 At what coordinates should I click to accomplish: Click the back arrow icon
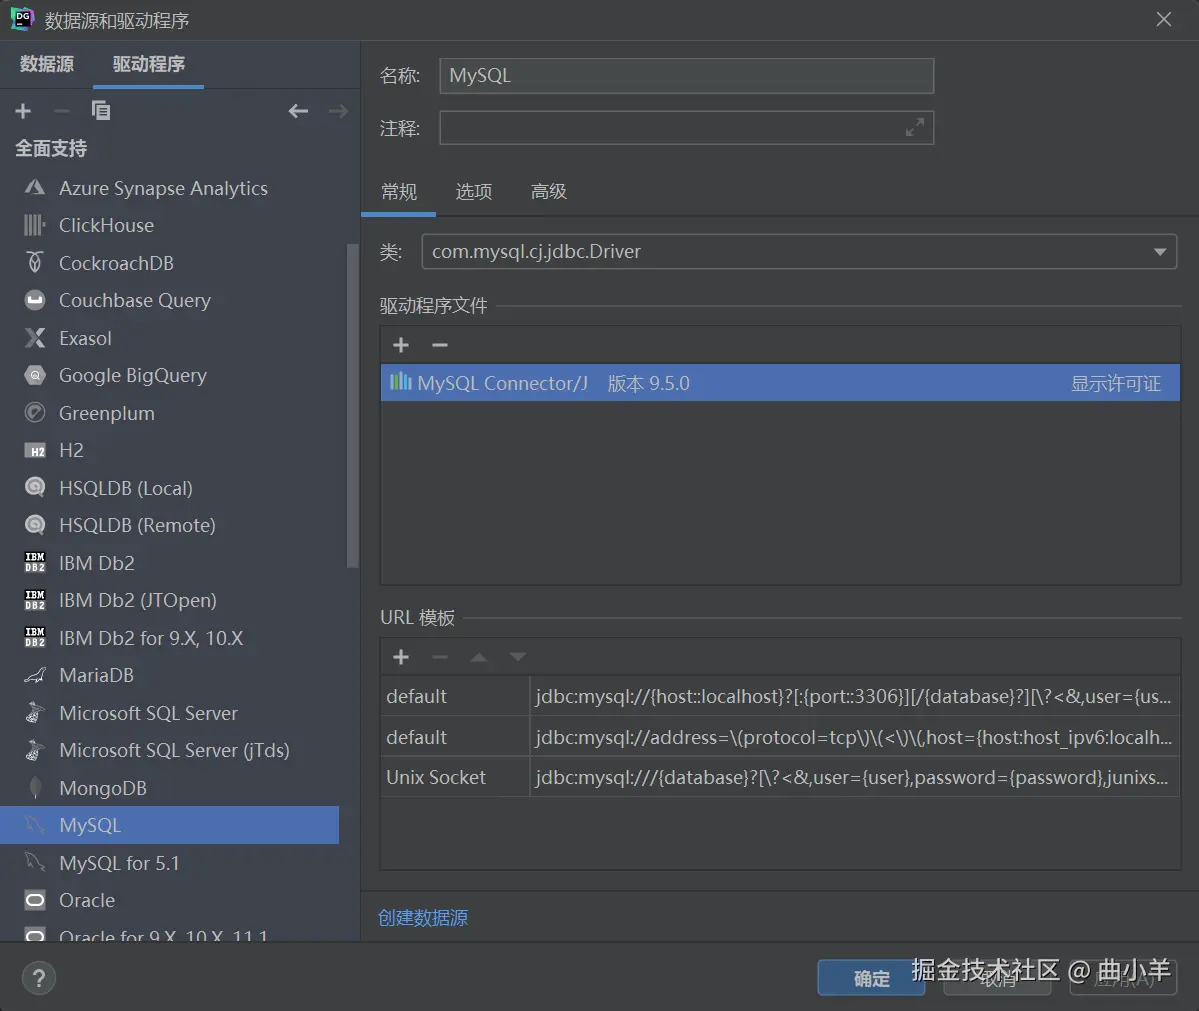coord(298,111)
